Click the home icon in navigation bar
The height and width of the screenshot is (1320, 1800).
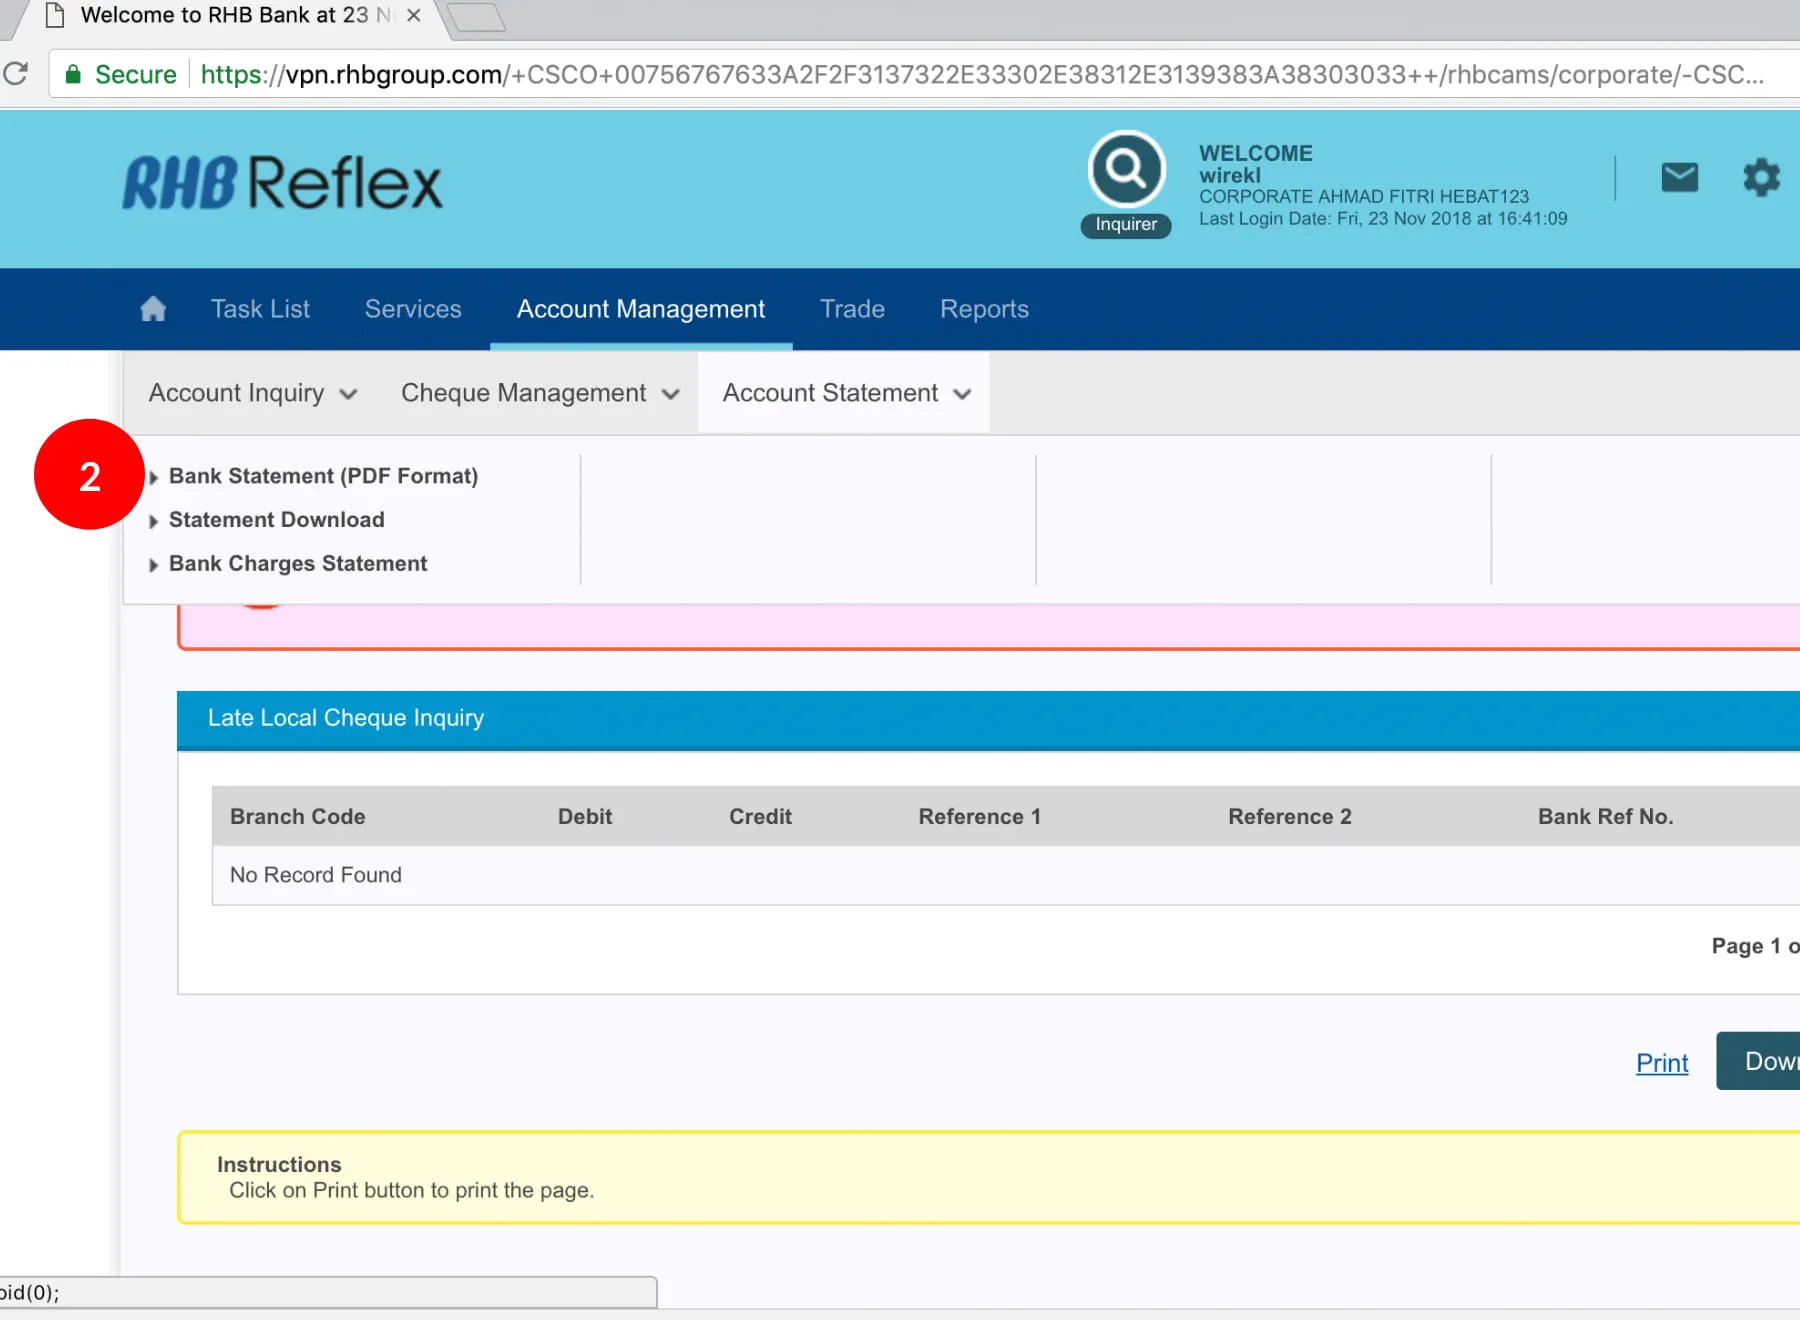tap(153, 309)
